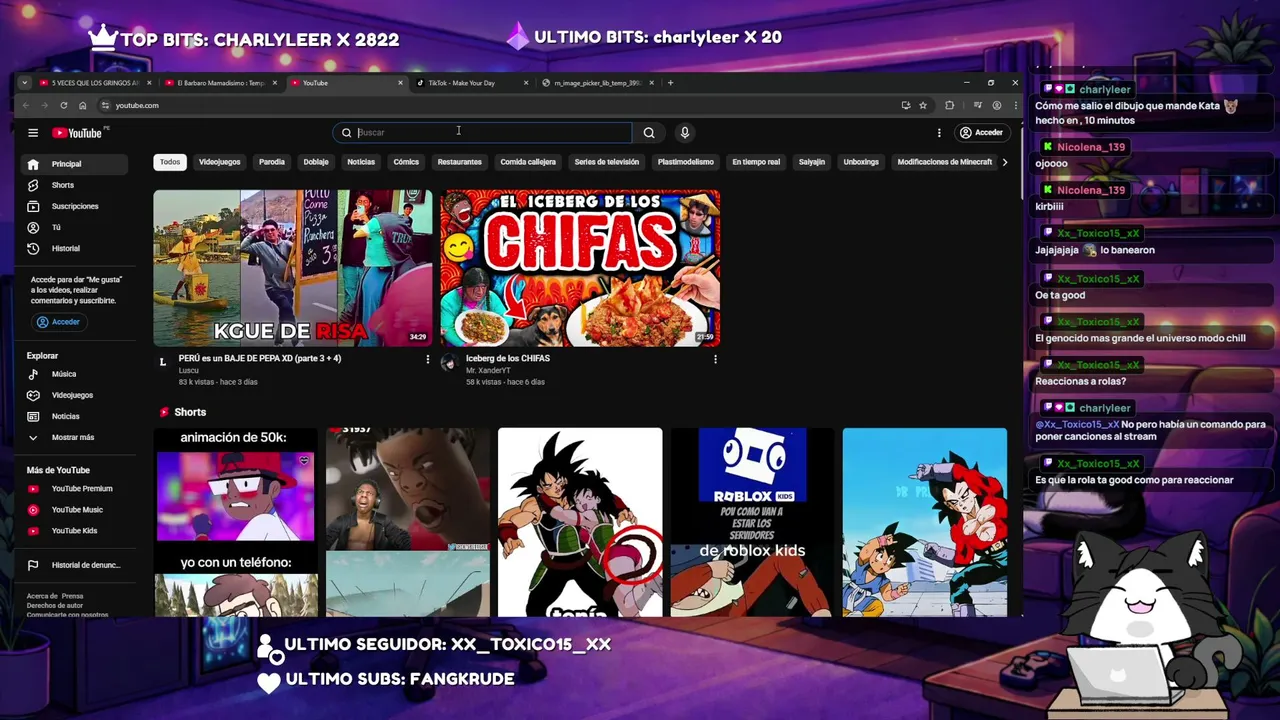The height and width of the screenshot is (720, 1280).
Task: Click the Buscar search input field
Action: 484,132
